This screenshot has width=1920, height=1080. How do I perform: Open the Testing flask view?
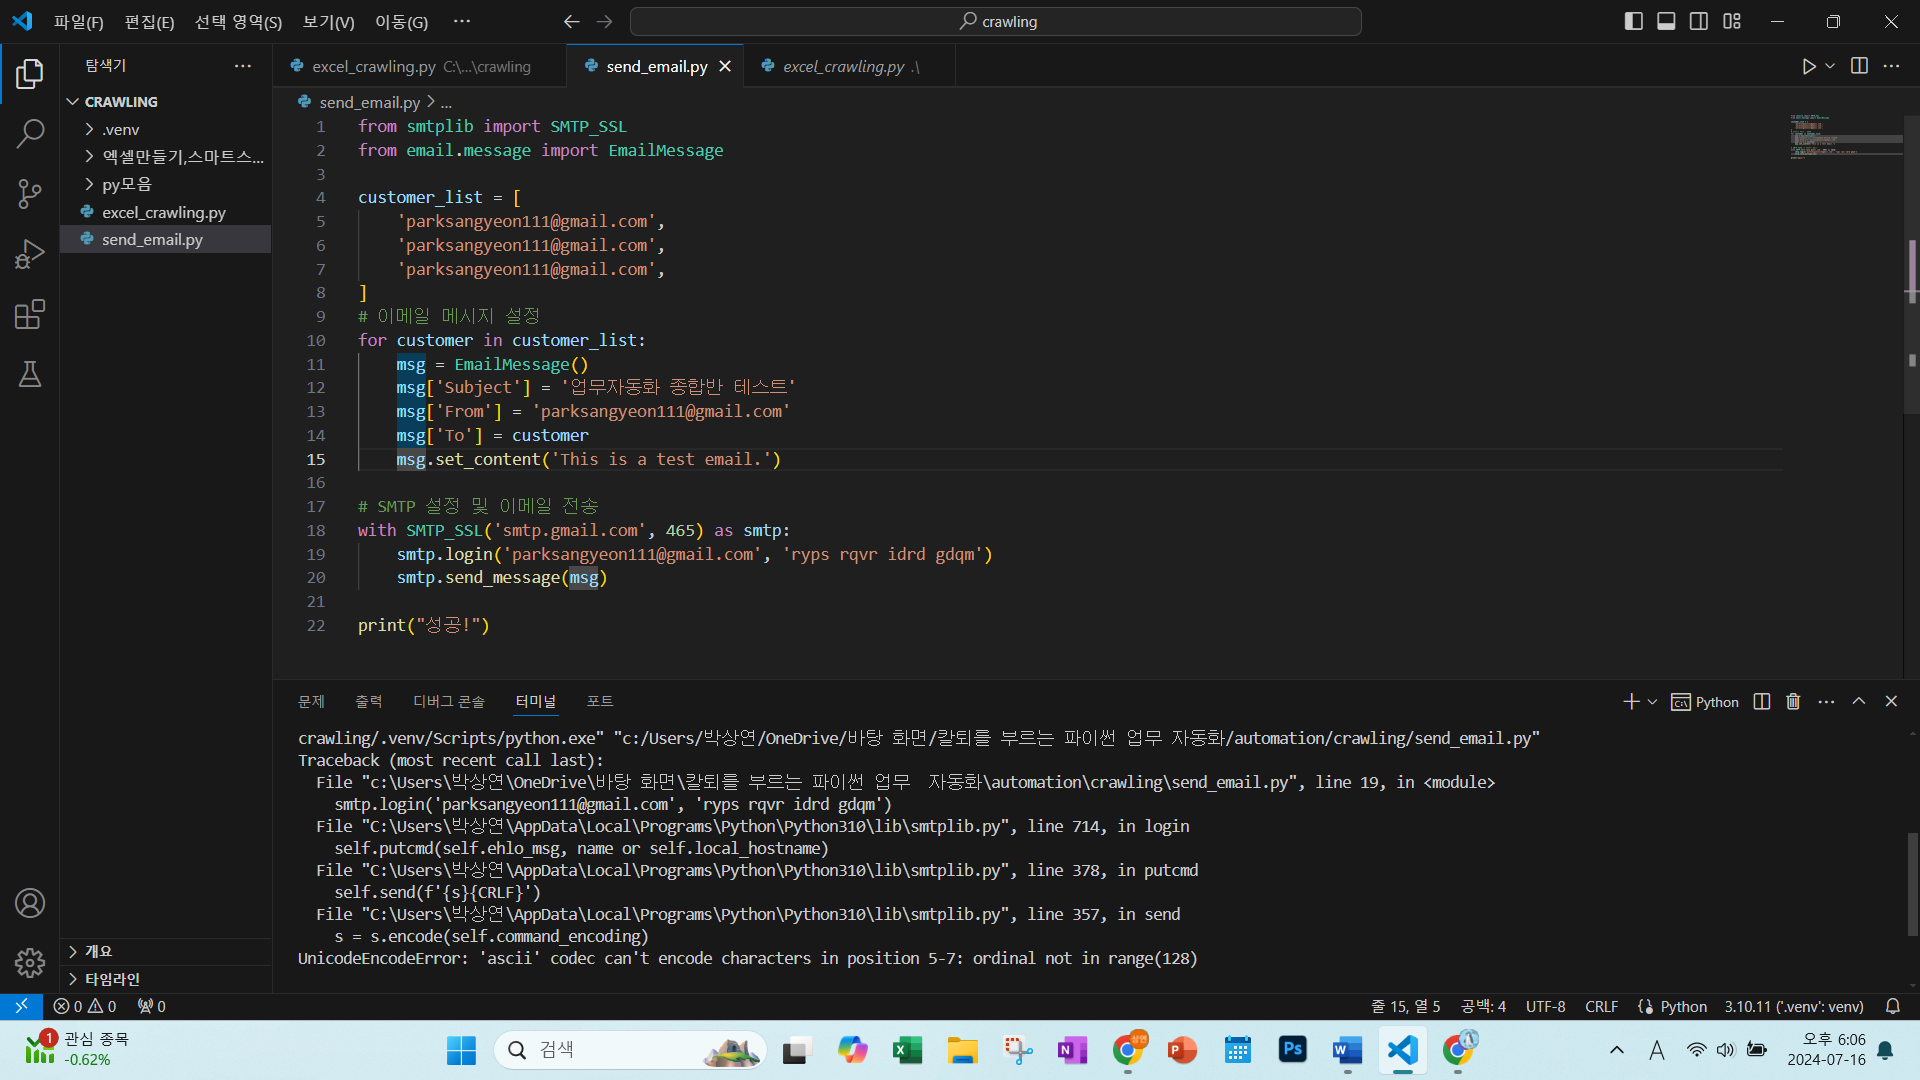pos(30,374)
